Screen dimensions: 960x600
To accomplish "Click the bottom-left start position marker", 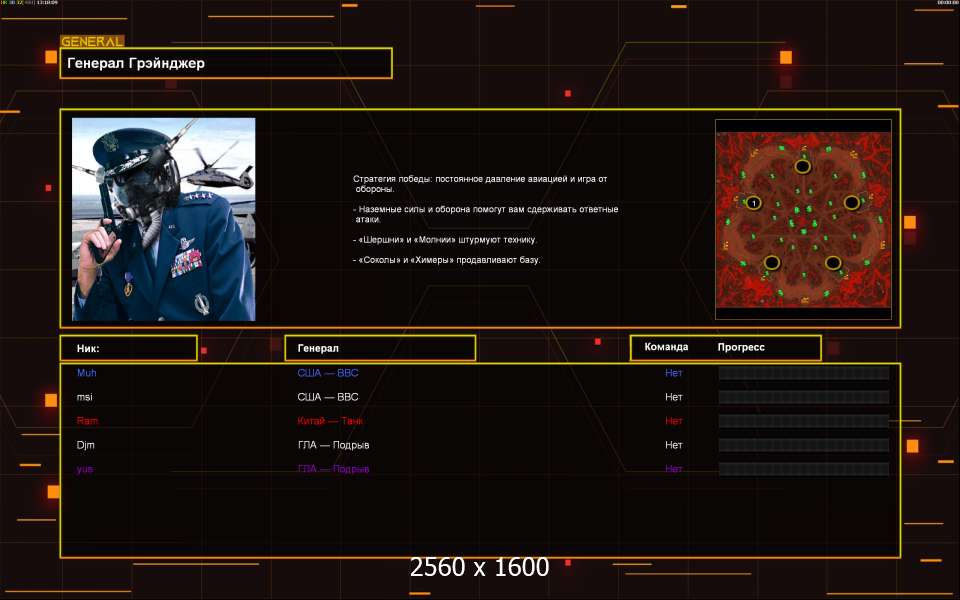I will tap(772, 263).
